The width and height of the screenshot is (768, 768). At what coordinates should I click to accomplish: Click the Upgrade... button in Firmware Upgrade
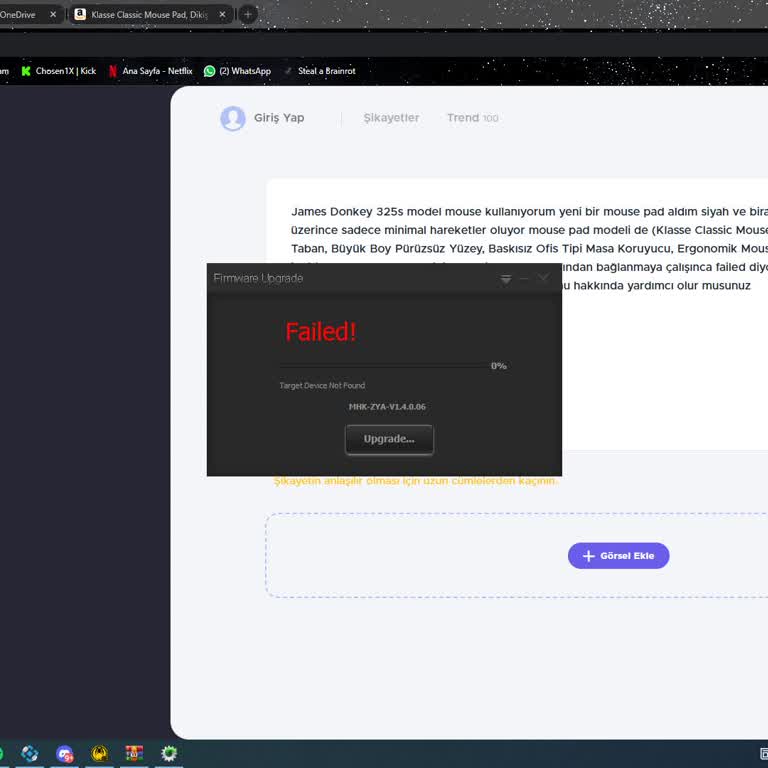(x=389, y=439)
